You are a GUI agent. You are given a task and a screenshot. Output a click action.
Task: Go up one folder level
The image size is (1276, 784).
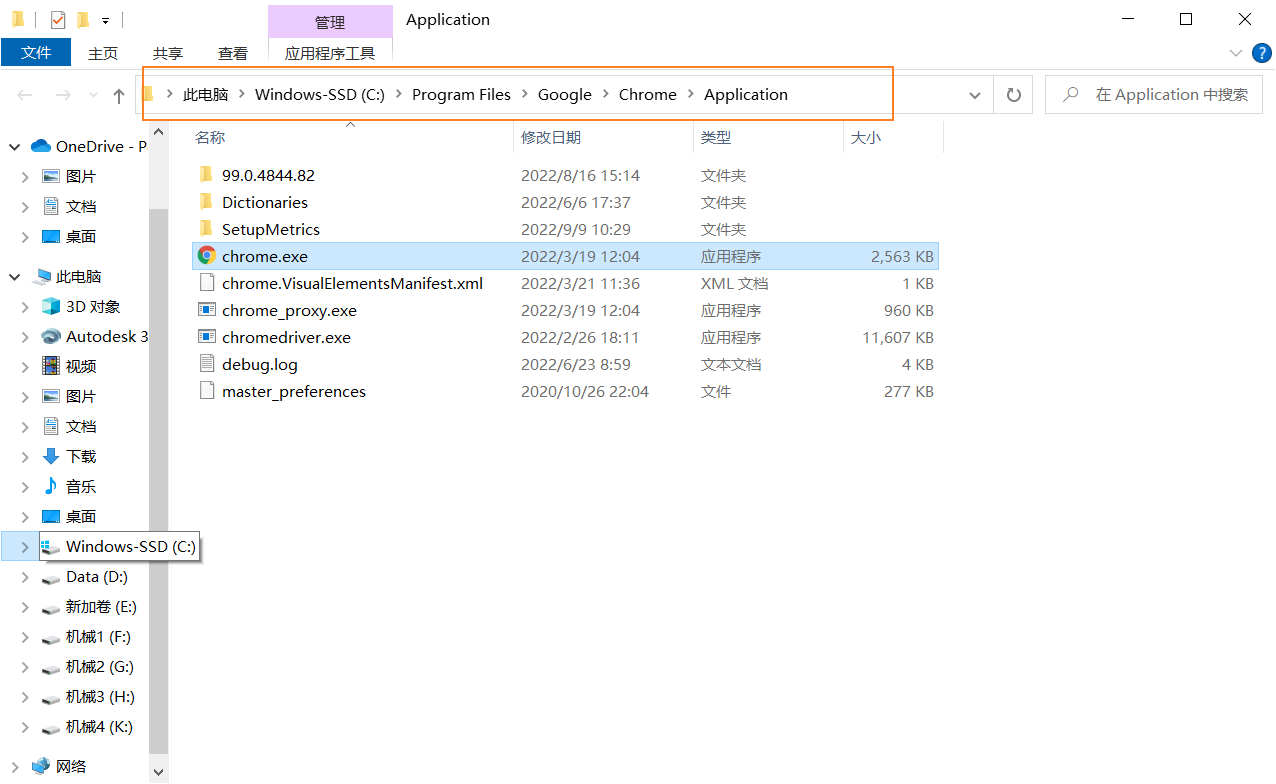click(x=119, y=95)
